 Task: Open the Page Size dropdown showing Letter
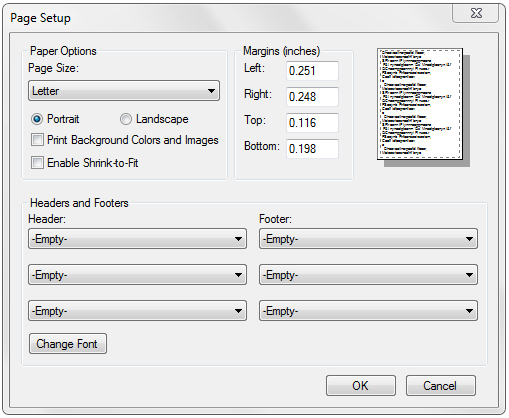124,91
